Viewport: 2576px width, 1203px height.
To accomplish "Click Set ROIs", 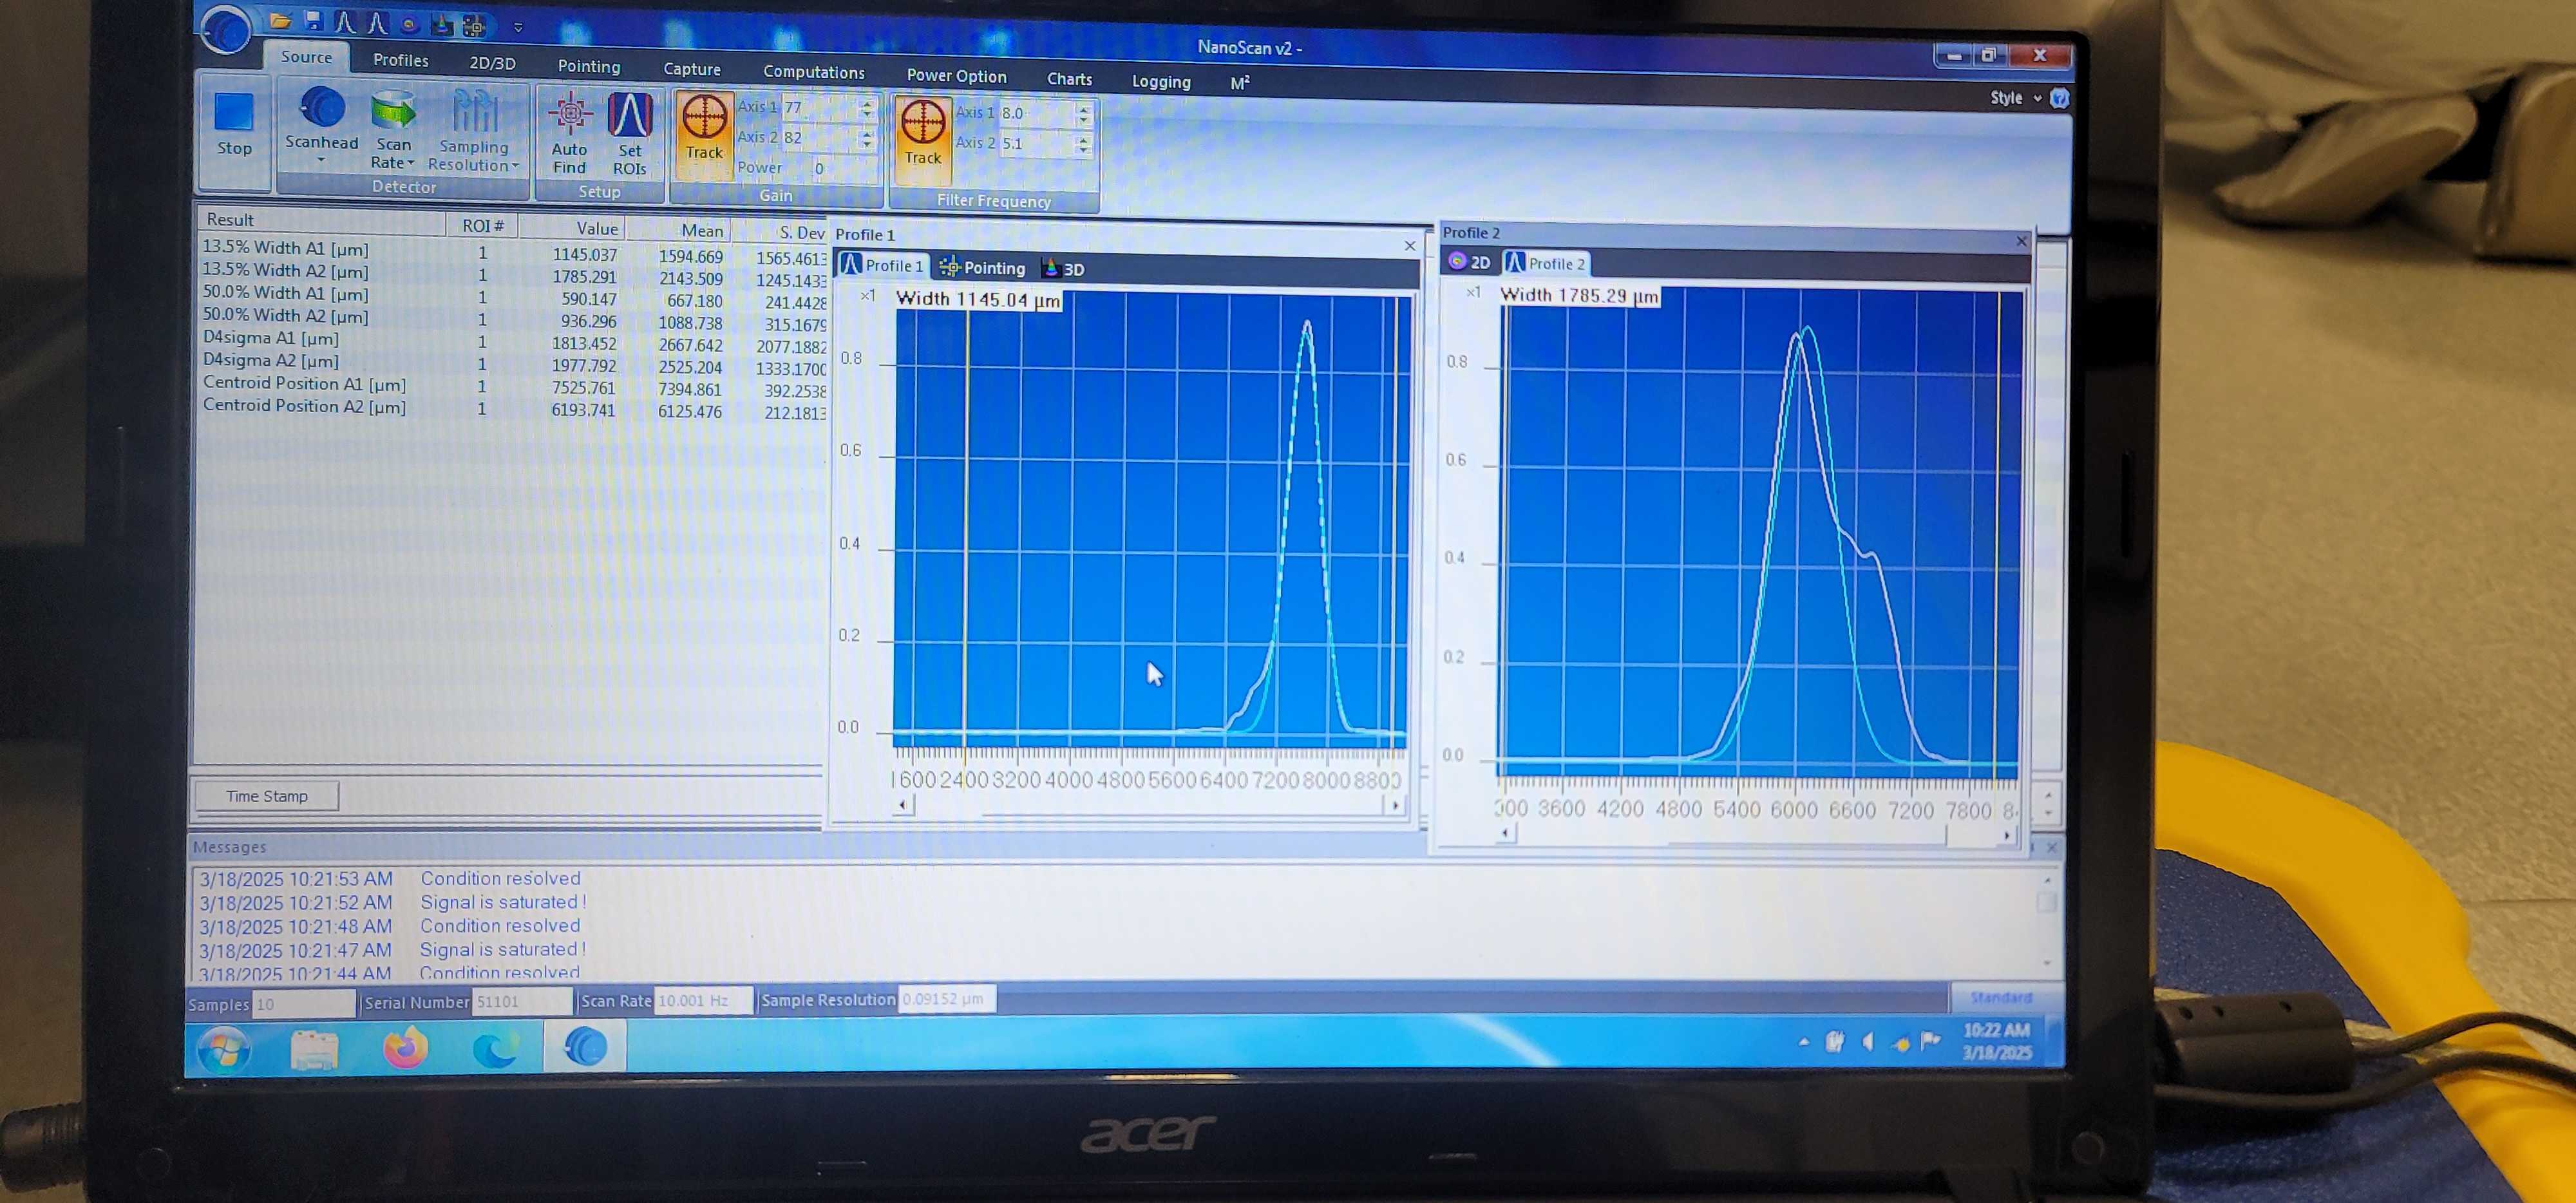I will 630,135.
